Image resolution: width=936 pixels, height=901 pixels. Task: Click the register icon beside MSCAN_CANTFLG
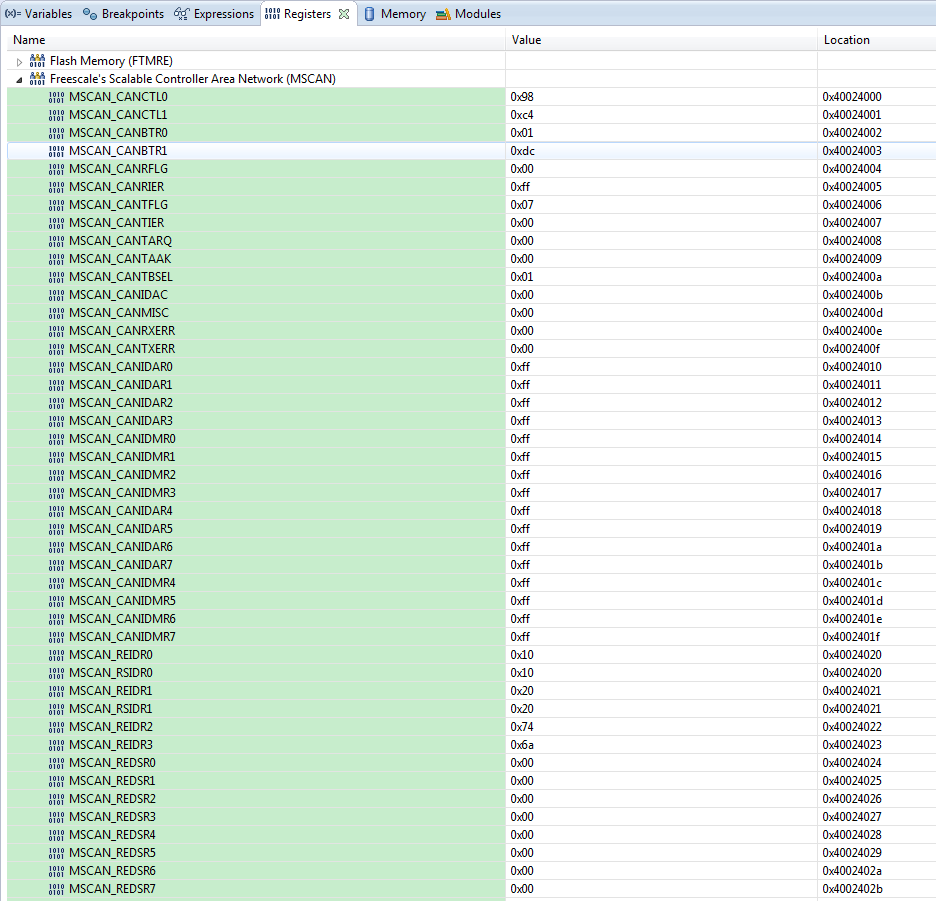(x=56, y=205)
